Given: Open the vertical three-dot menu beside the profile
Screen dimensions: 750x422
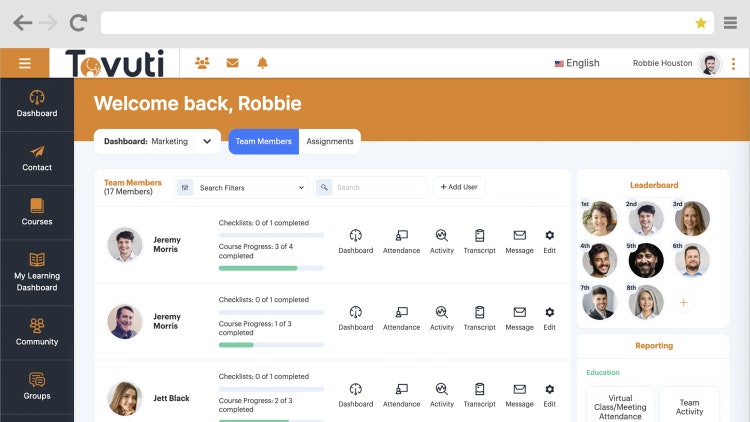Looking at the screenshot, I should [733, 64].
